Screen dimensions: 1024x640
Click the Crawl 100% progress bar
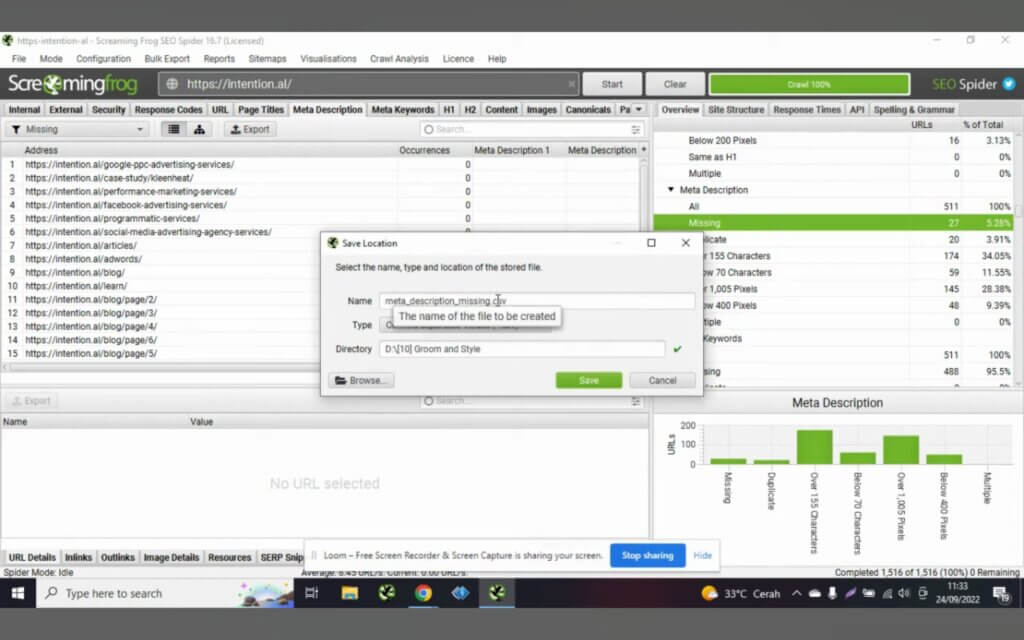(x=809, y=84)
